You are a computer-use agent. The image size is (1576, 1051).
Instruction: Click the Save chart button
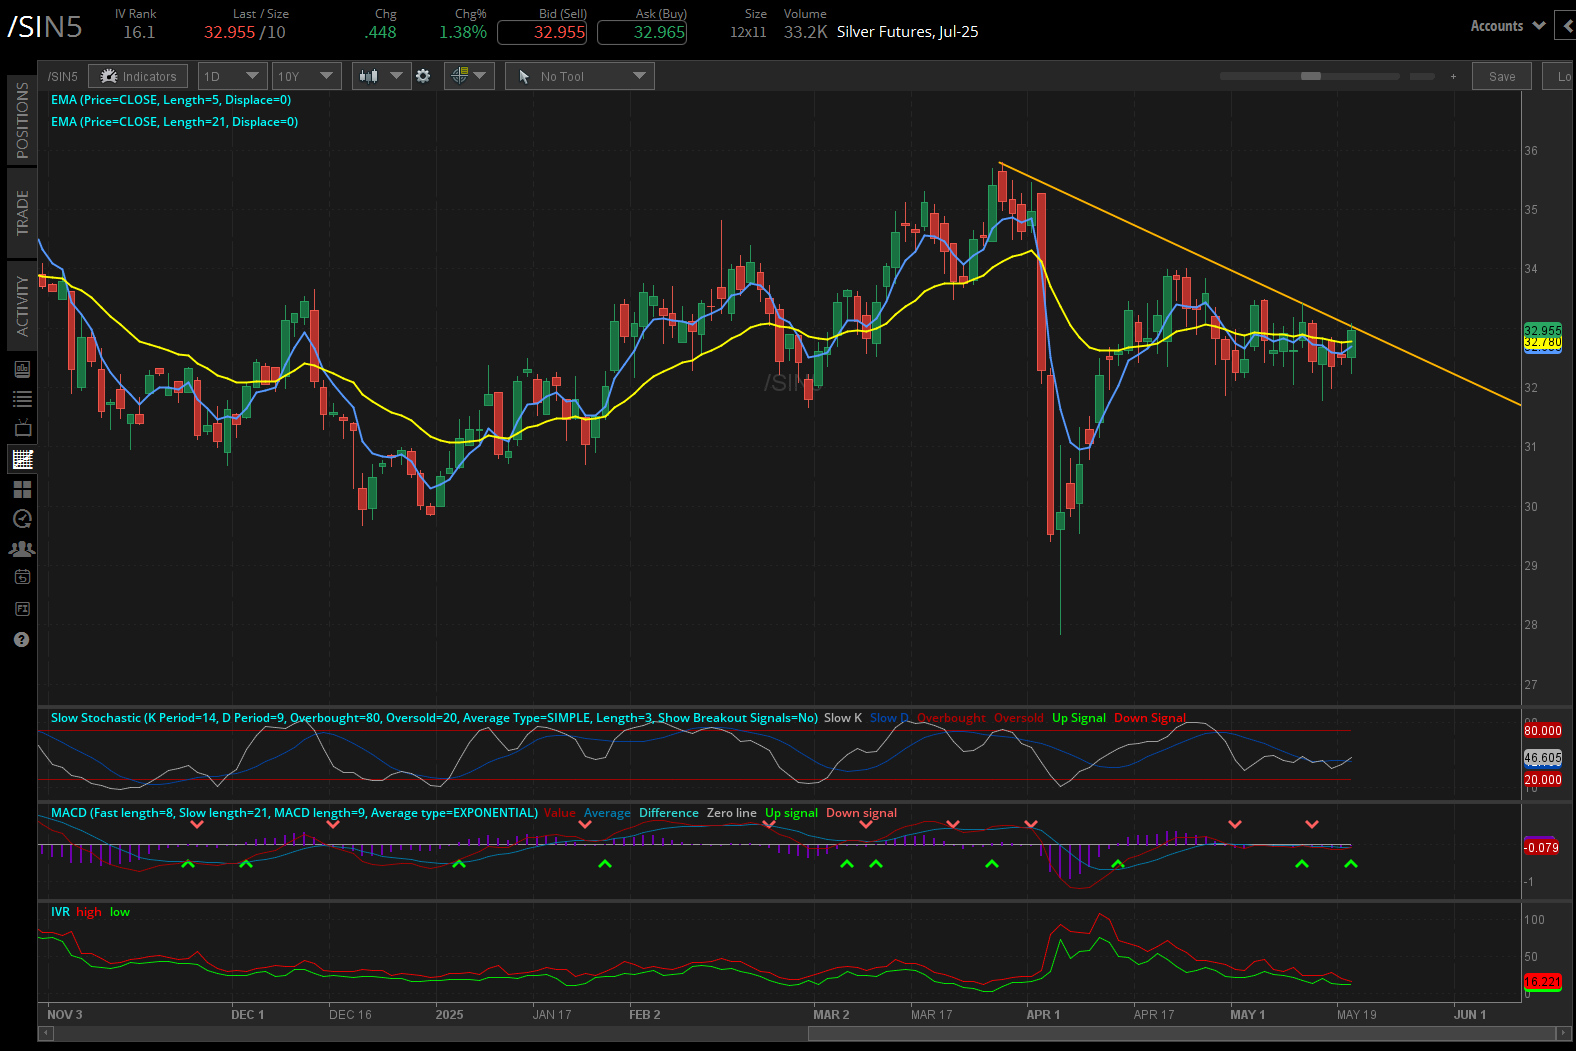pos(1502,76)
